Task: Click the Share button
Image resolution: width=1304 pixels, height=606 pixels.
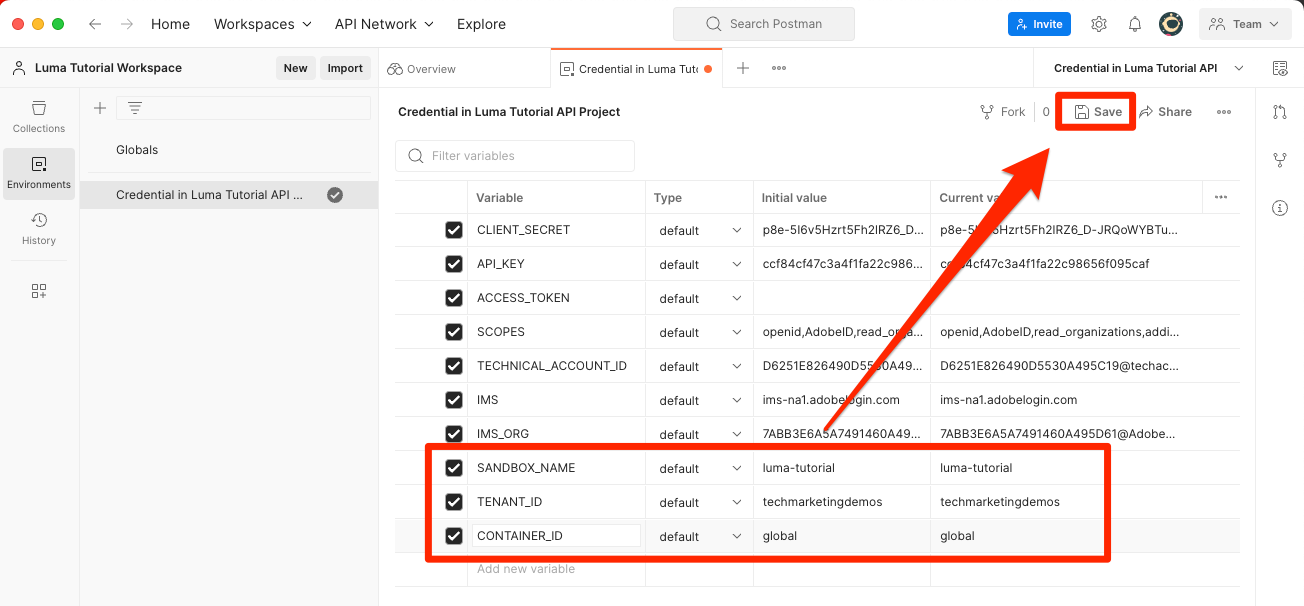Action: (1166, 112)
